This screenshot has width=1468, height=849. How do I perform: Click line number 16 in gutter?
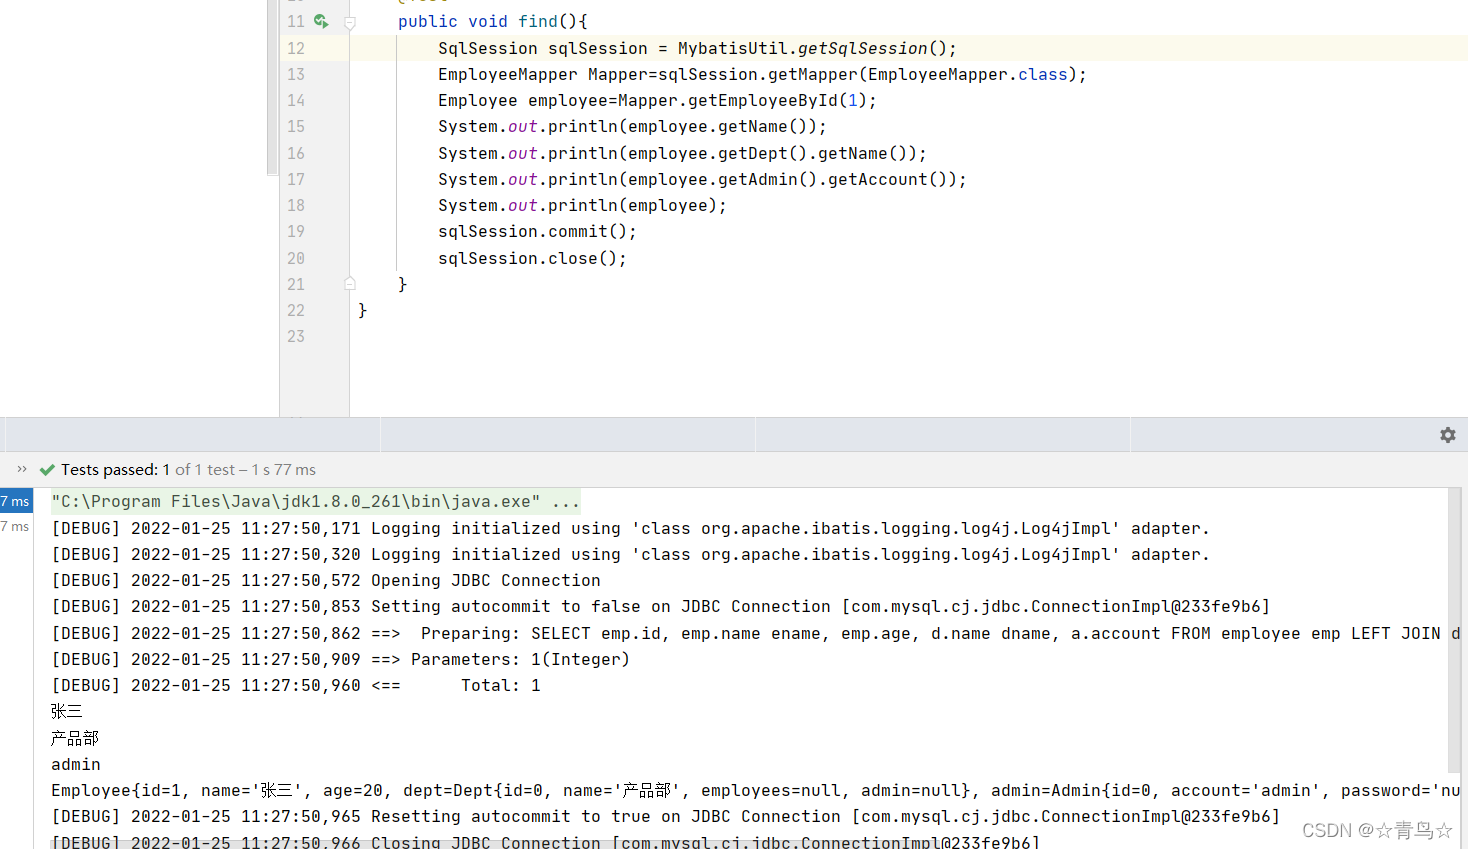(x=296, y=153)
